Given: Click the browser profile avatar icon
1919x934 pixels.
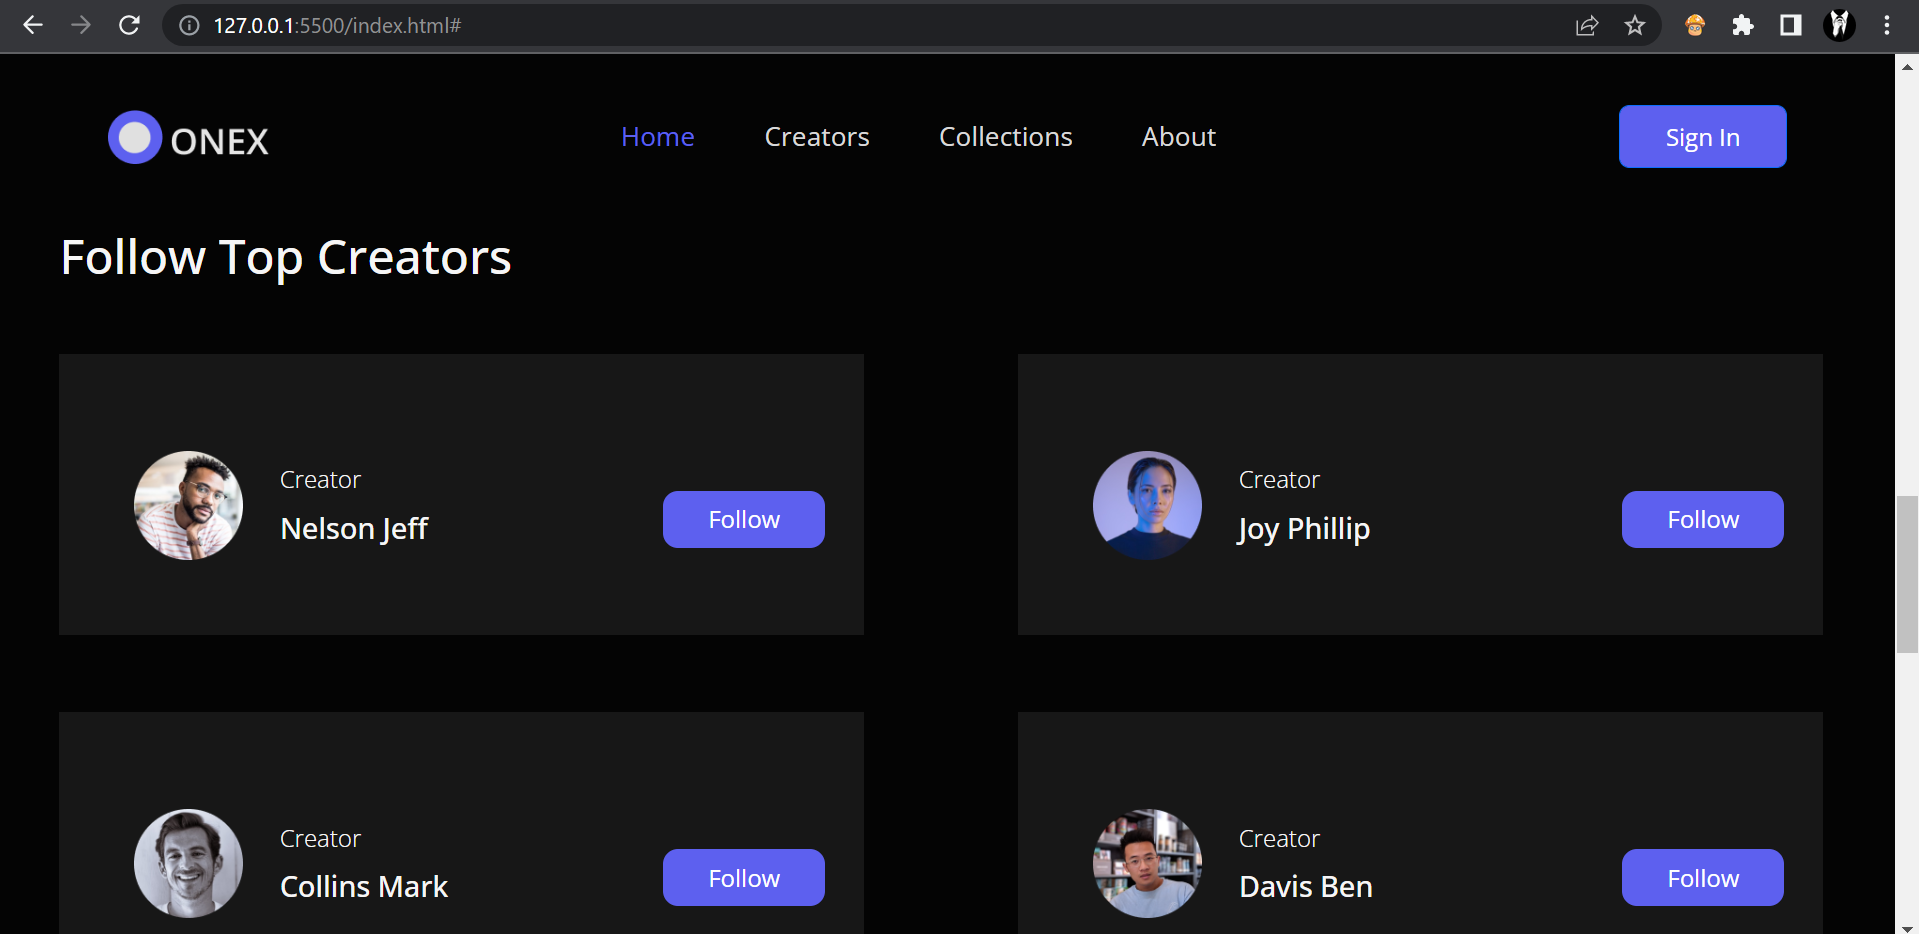Looking at the screenshot, I should click(x=1839, y=26).
